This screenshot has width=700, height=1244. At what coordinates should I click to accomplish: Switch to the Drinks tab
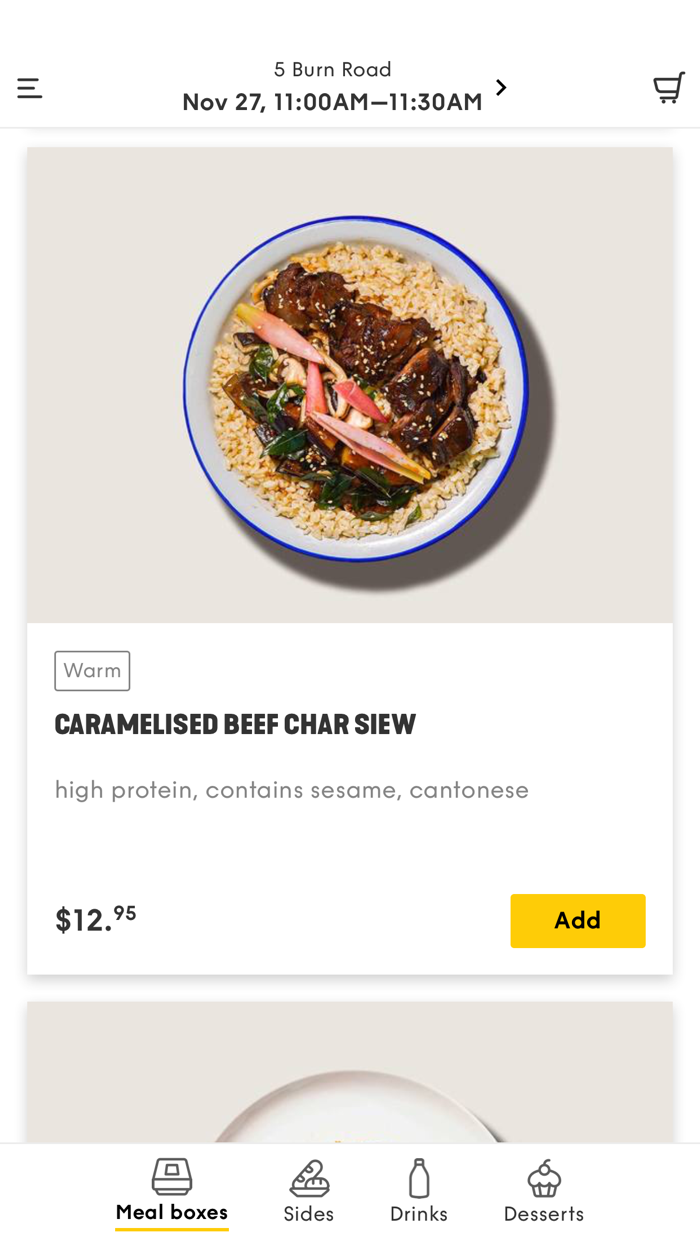click(x=418, y=1192)
